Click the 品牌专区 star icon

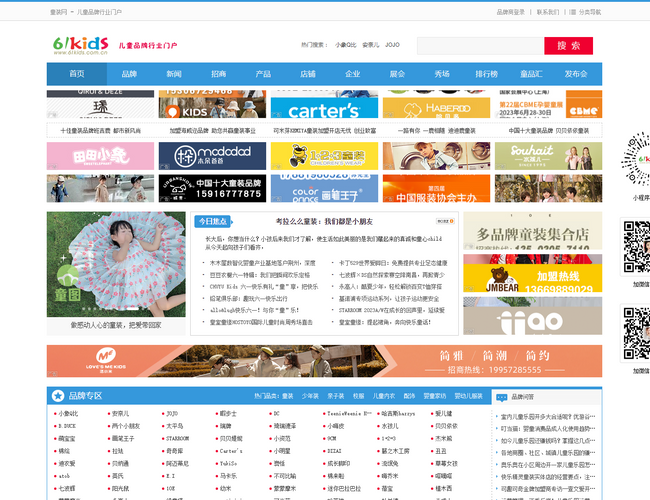pos(58,396)
